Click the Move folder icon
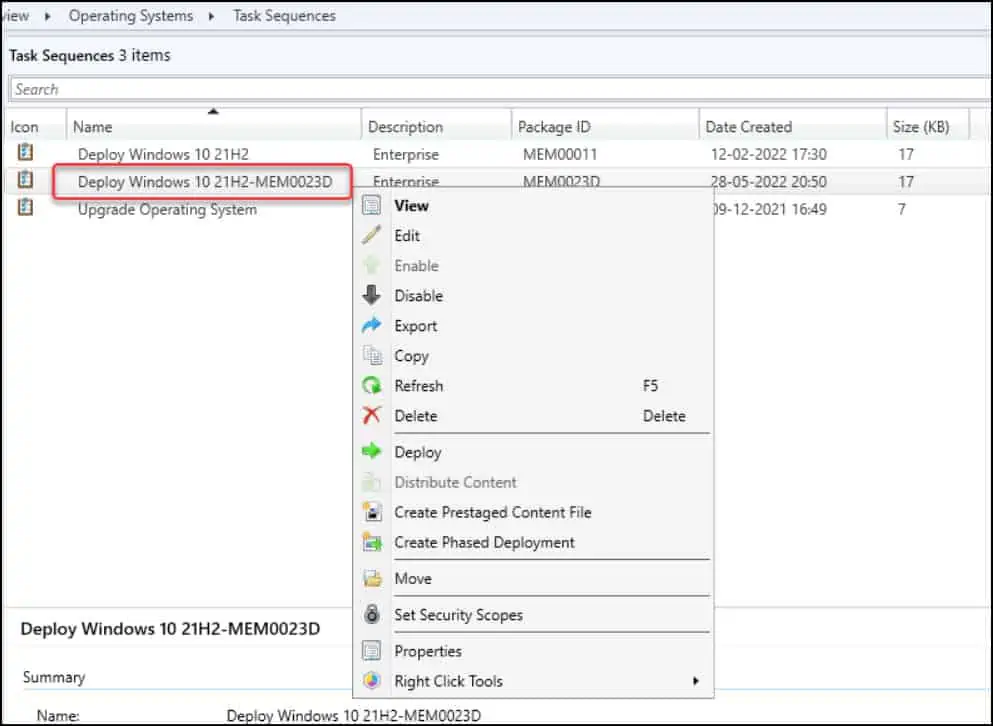The image size is (993, 726). pyautogui.click(x=372, y=578)
